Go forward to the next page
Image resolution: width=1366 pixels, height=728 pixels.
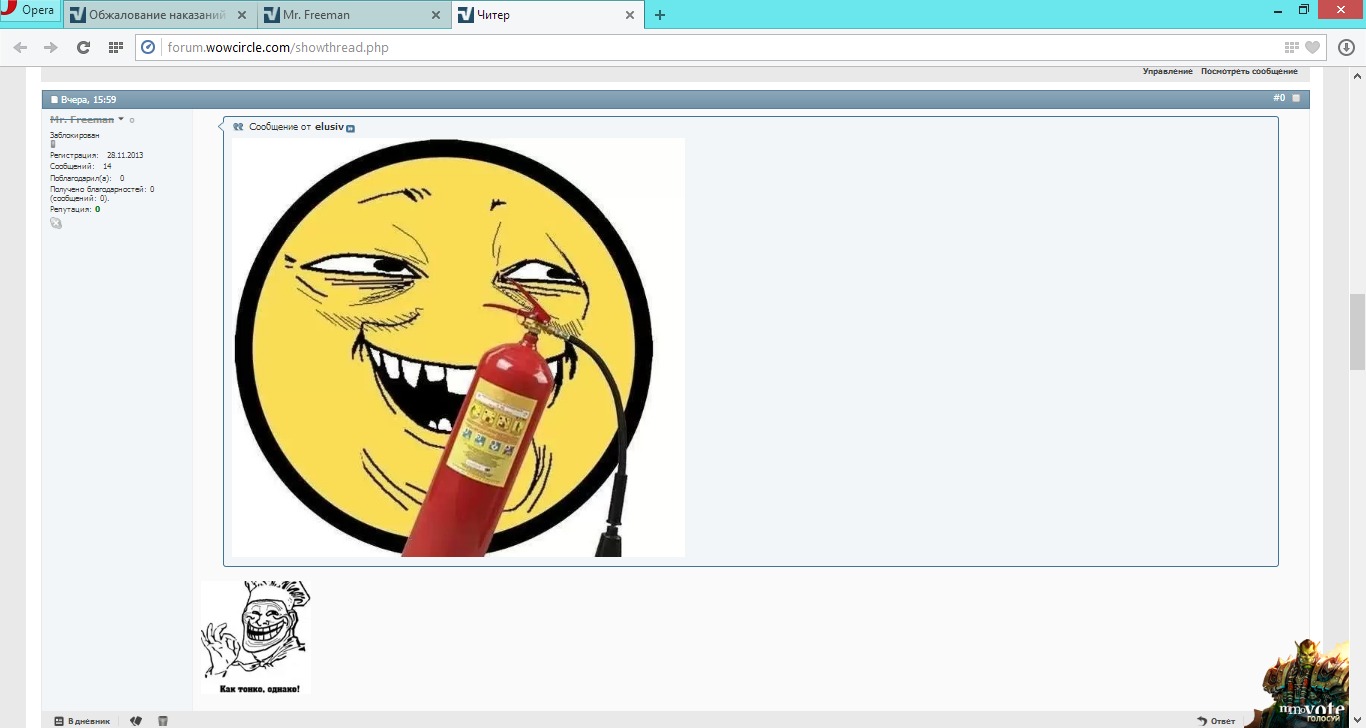point(51,47)
